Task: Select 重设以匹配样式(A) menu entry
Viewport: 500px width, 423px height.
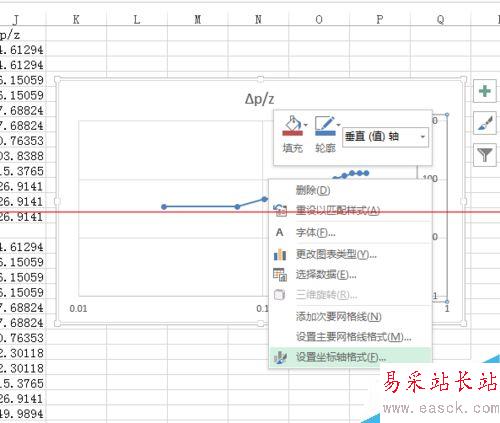Action: click(350, 211)
